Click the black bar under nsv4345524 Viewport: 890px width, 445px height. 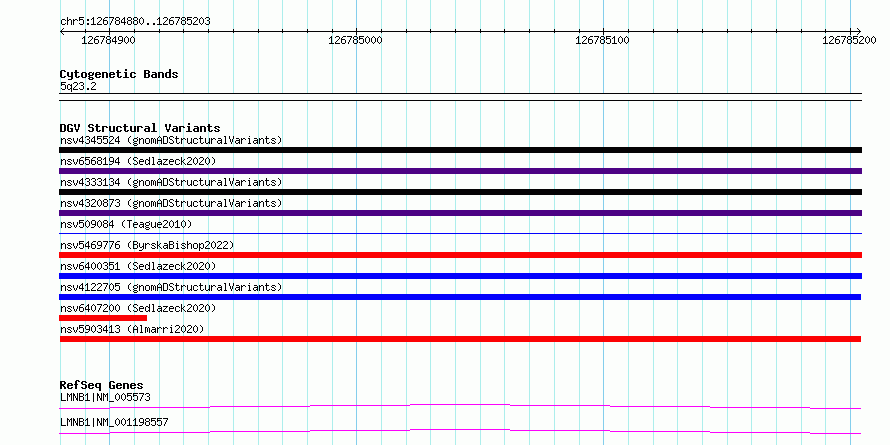[460, 150]
